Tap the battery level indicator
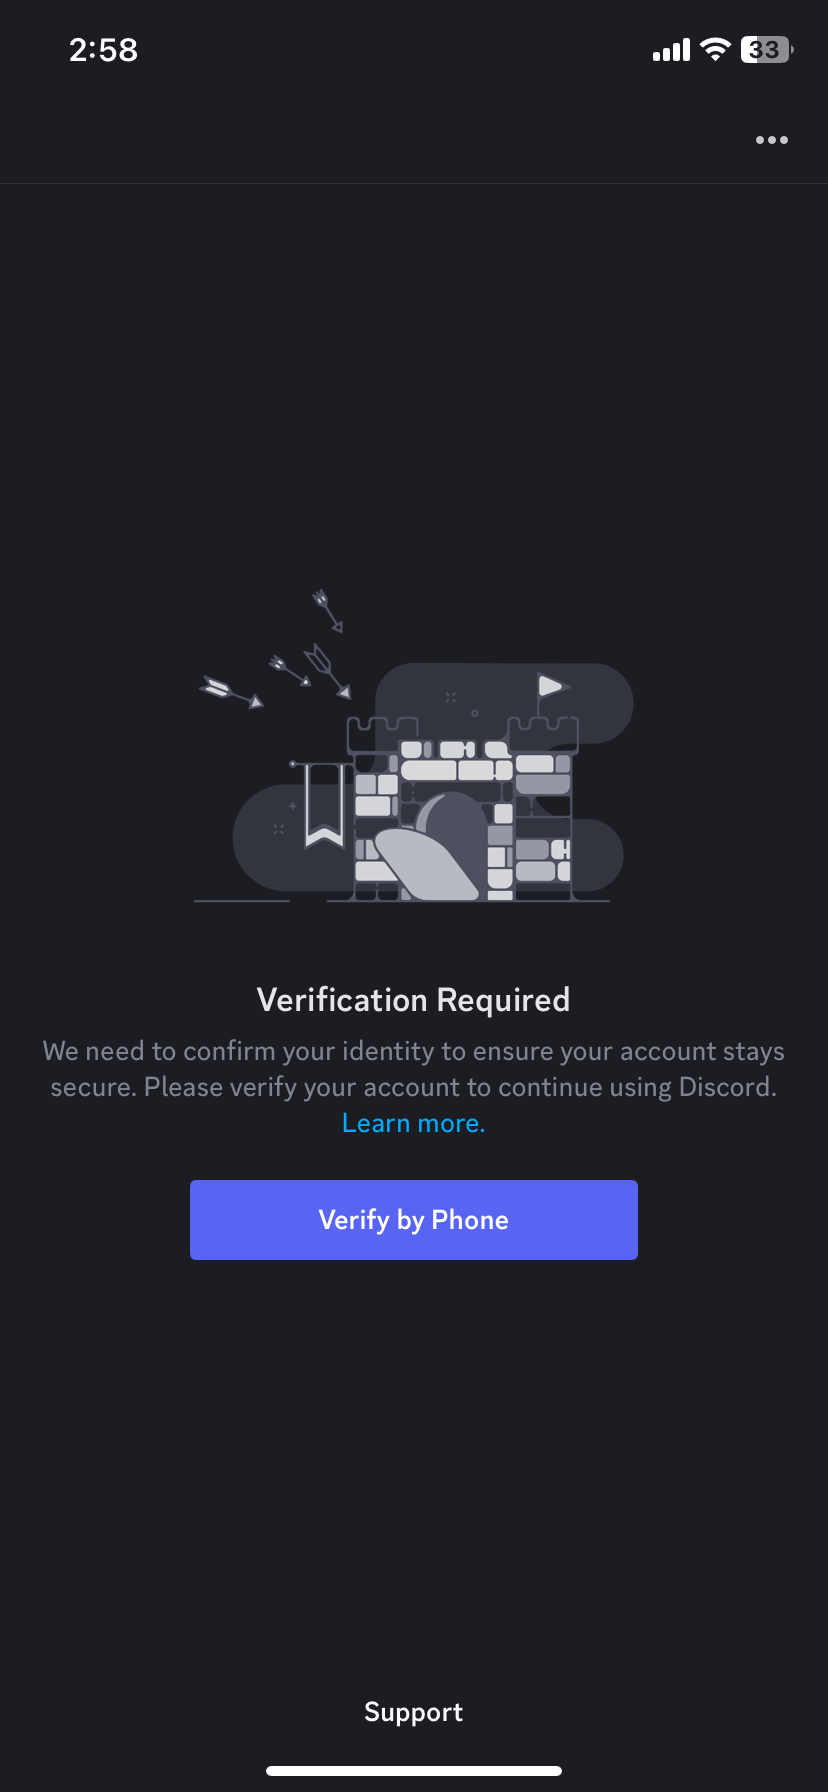Screen dimensions: 828x1792 766,49
